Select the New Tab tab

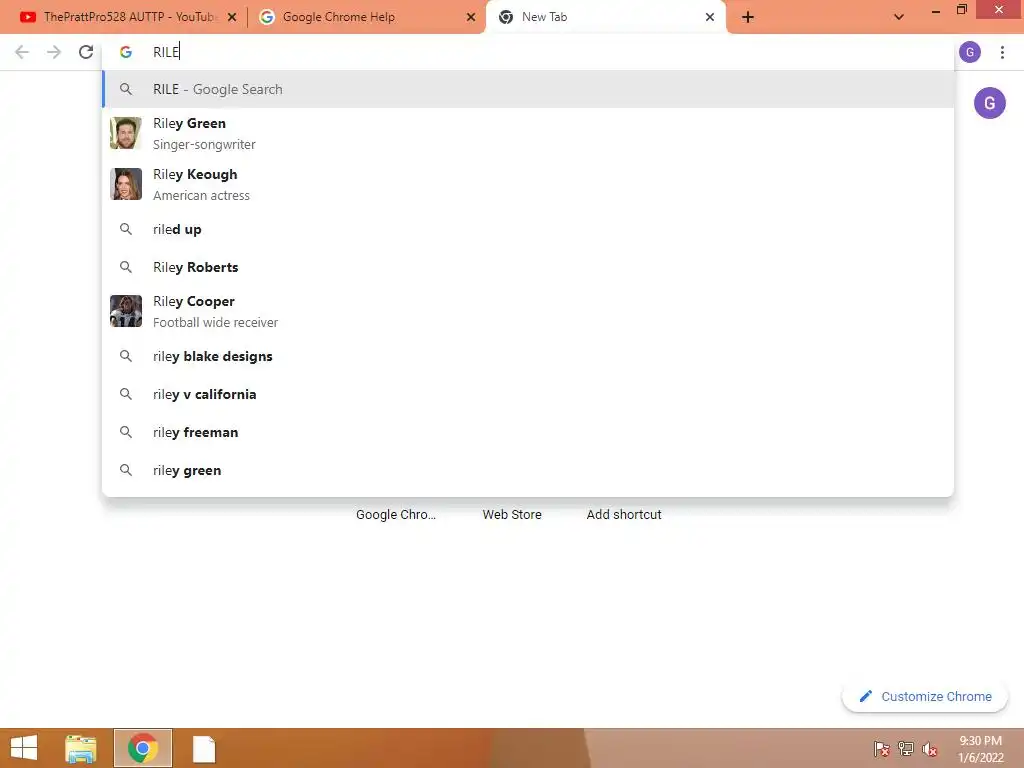tap(605, 18)
